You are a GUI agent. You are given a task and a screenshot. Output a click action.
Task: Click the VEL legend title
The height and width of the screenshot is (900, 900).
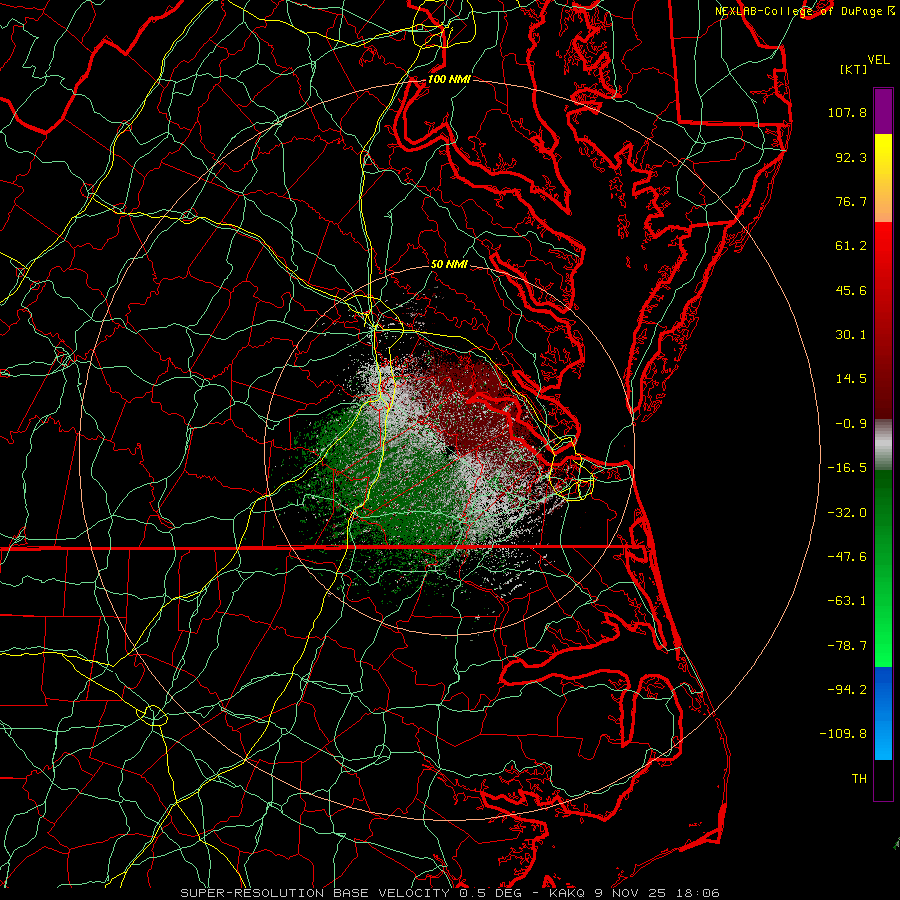click(x=878, y=60)
